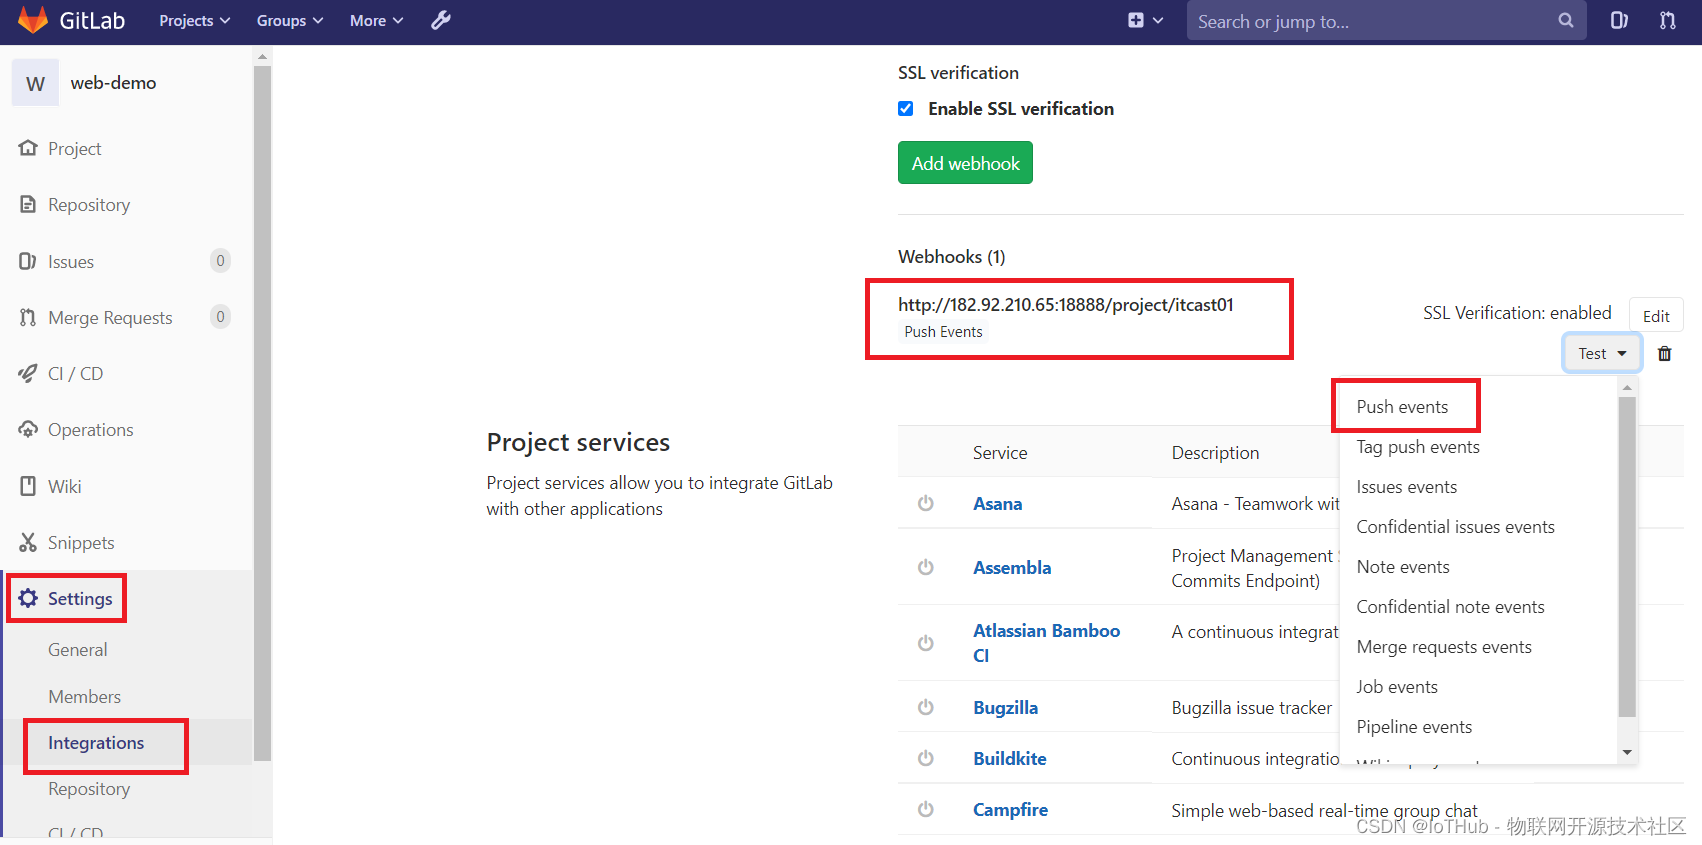
Task: Open the Assembla service link
Action: 1012,568
